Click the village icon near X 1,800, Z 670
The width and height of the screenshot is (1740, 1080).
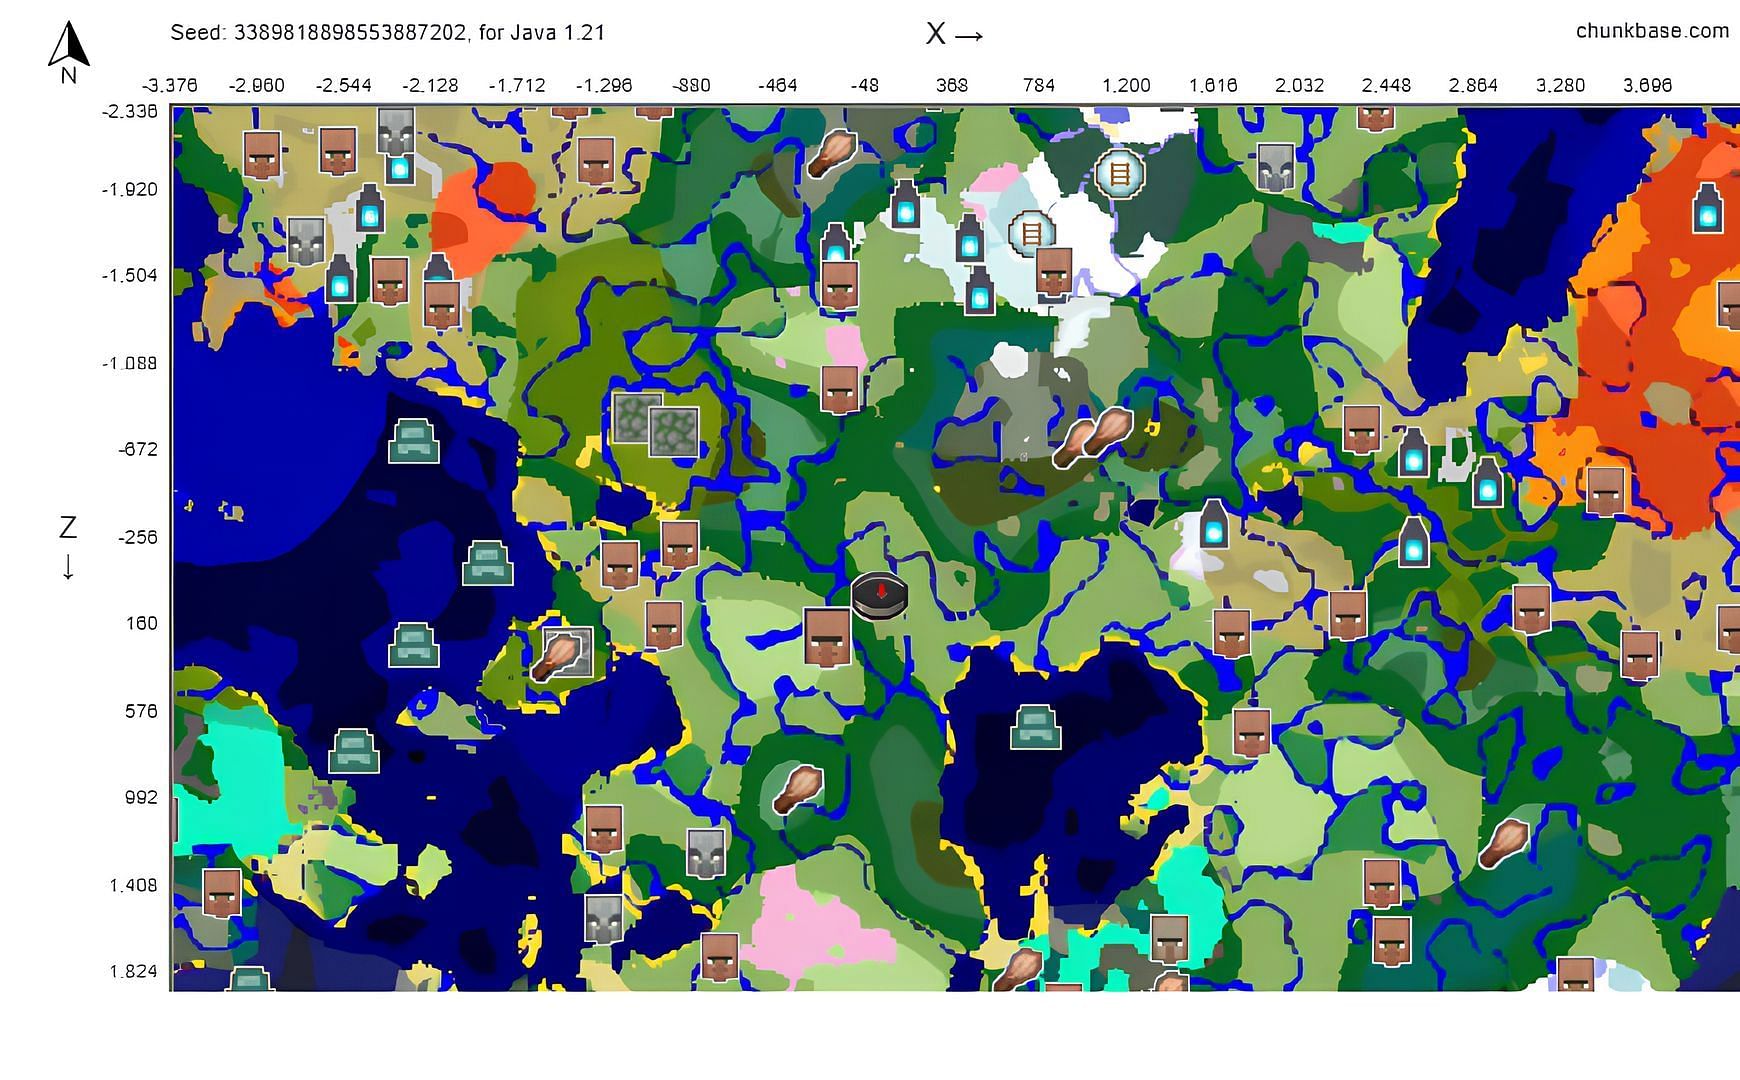coord(1251,733)
